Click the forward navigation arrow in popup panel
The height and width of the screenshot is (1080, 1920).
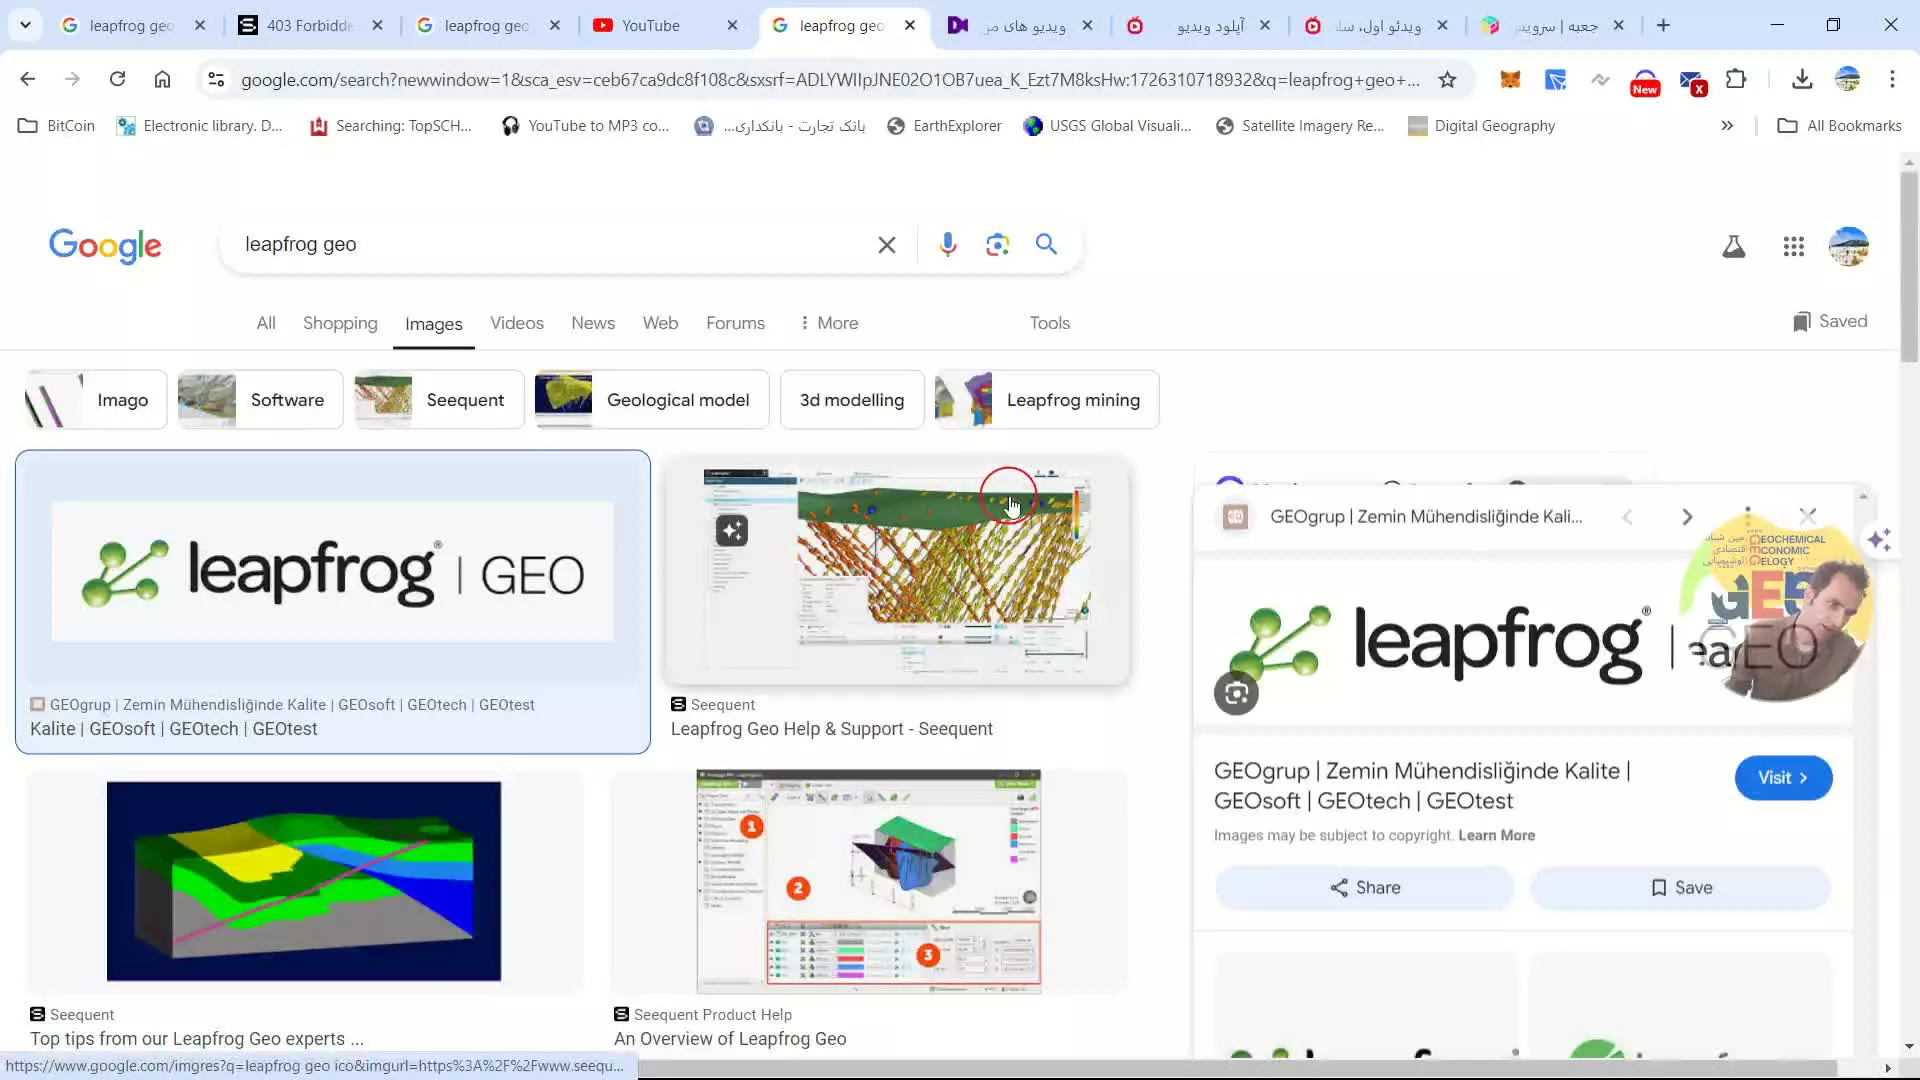coord(1688,516)
